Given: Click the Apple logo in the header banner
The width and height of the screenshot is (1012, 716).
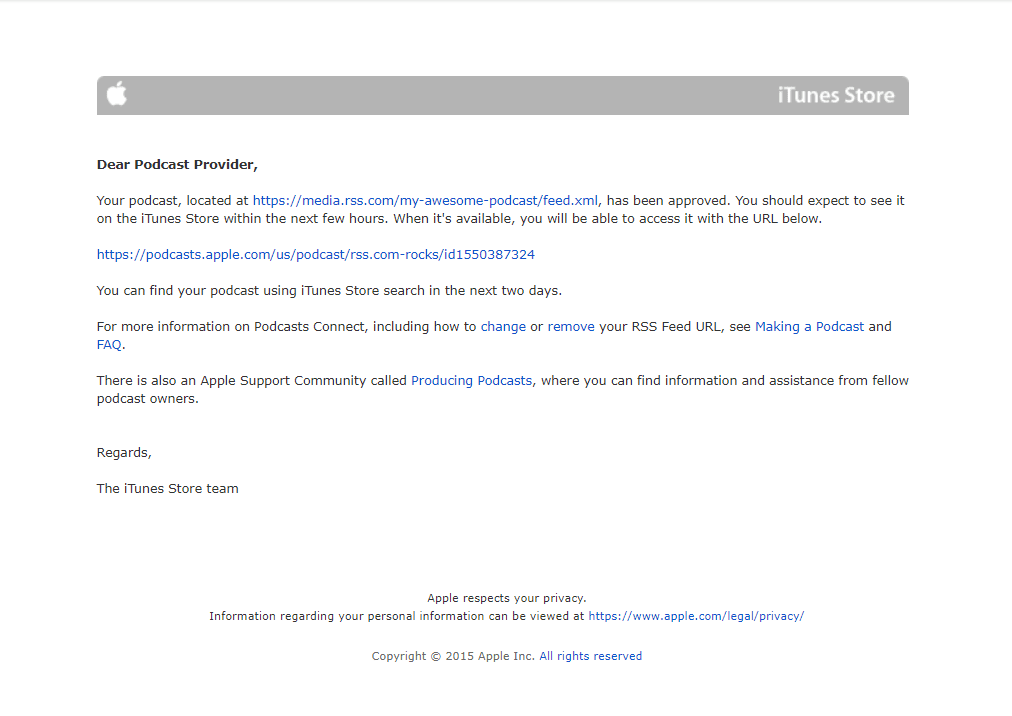Looking at the screenshot, I should click(x=116, y=94).
